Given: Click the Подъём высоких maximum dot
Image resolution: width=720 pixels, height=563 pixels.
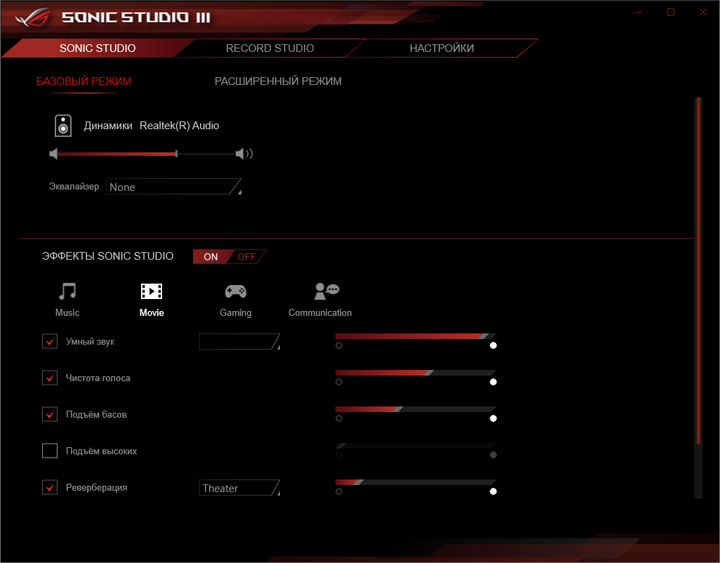Looking at the screenshot, I should 493,455.
